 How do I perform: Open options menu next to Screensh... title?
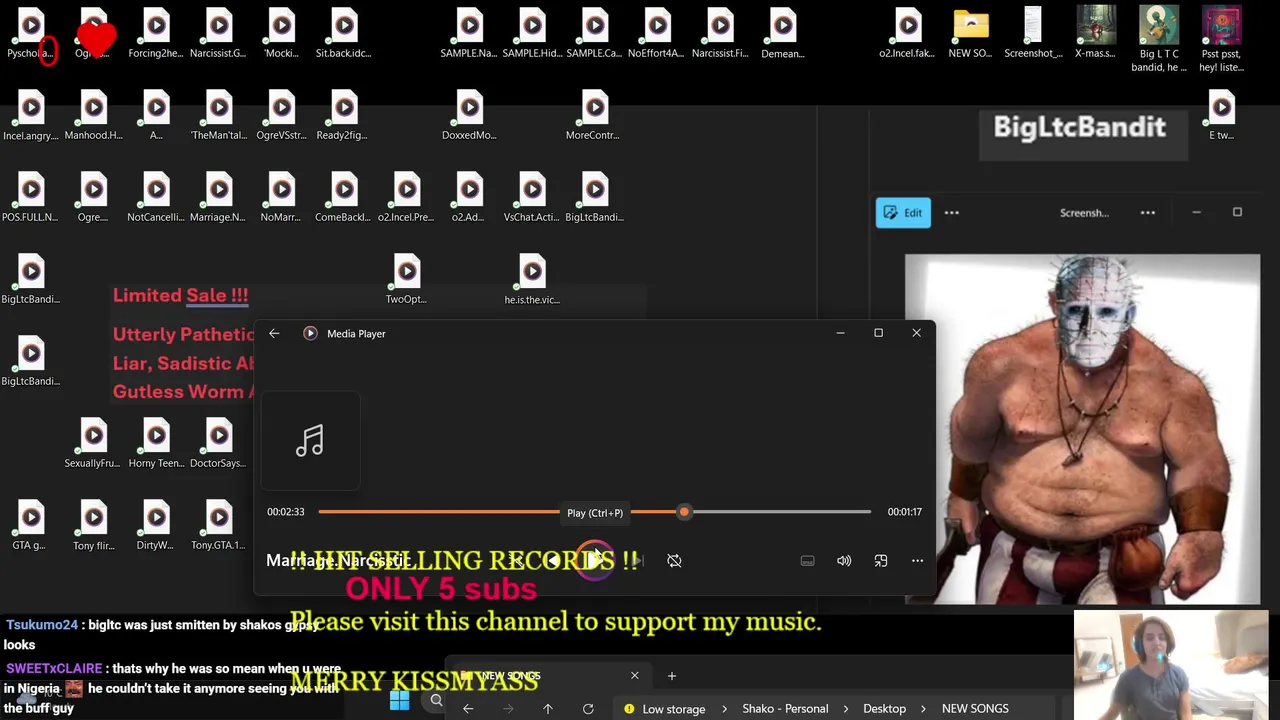pos(1148,213)
